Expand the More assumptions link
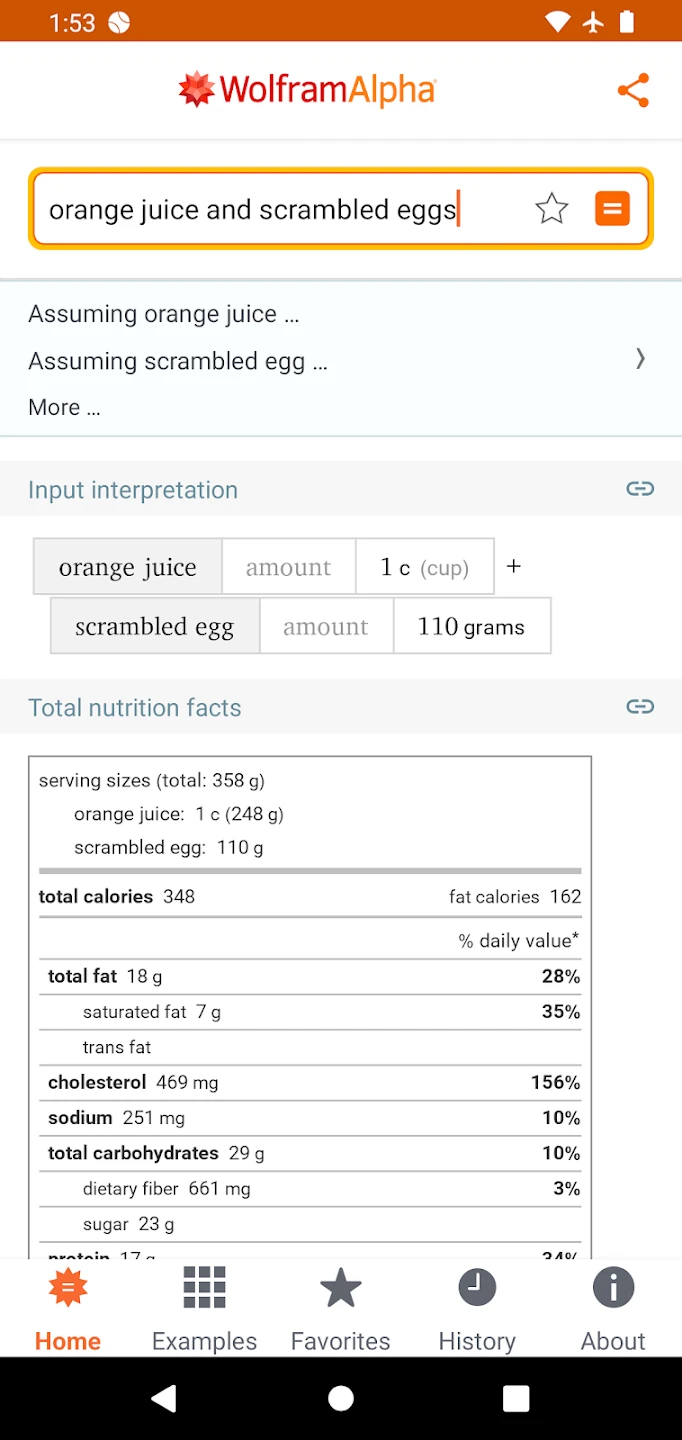Screen dimensions: 682x1440 coord(64,407)
